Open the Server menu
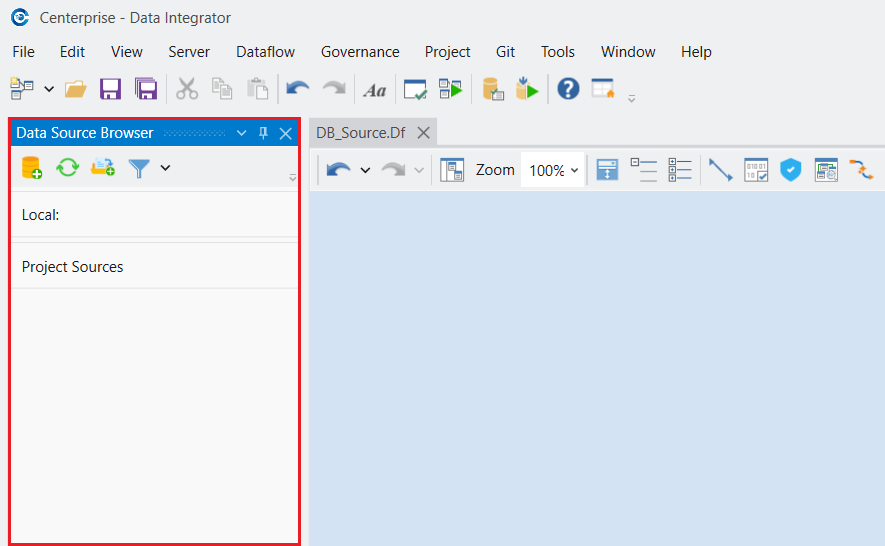 coord(189,52)
